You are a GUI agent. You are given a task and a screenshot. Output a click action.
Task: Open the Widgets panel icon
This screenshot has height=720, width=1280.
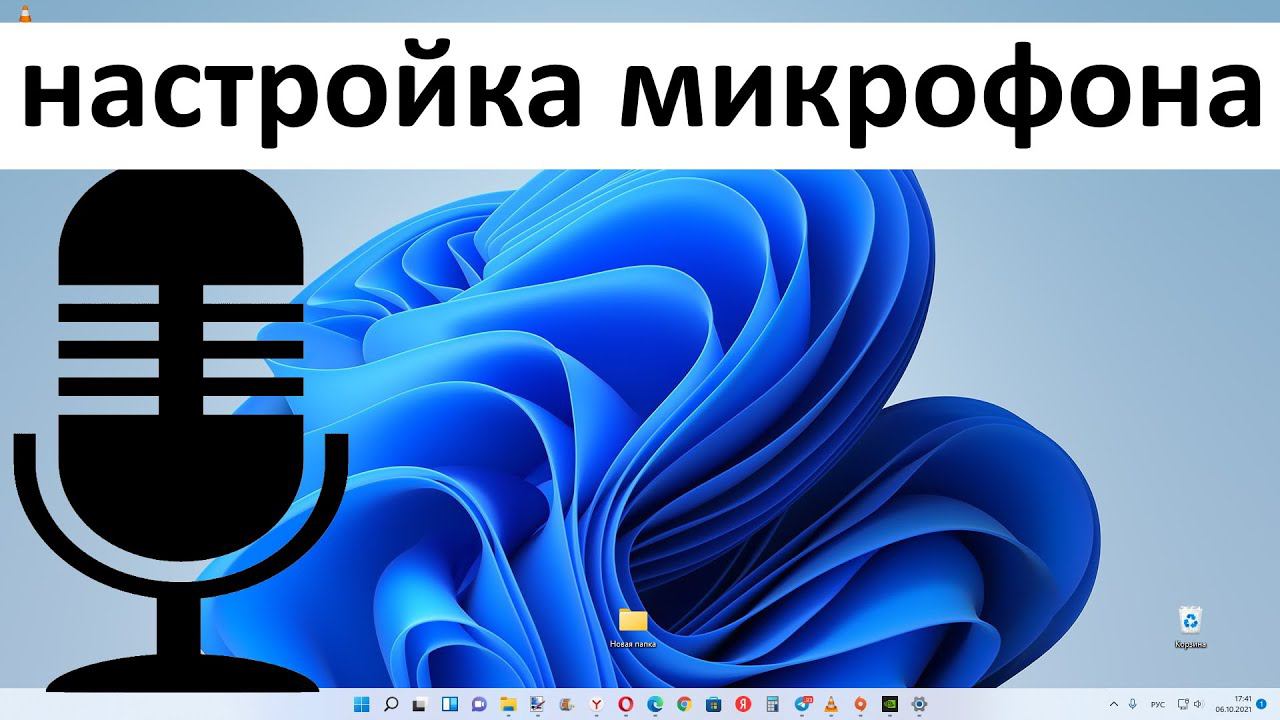tap(450, 704)
